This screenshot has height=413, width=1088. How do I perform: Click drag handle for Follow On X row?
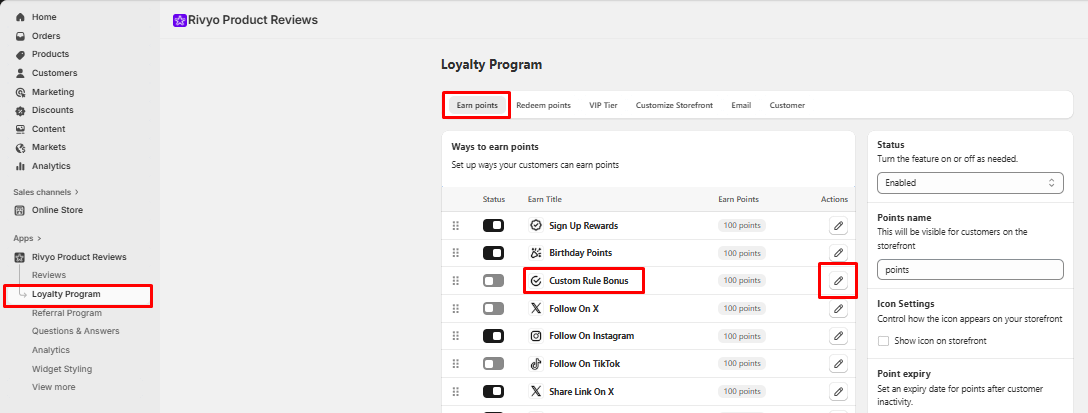[456, 308]
